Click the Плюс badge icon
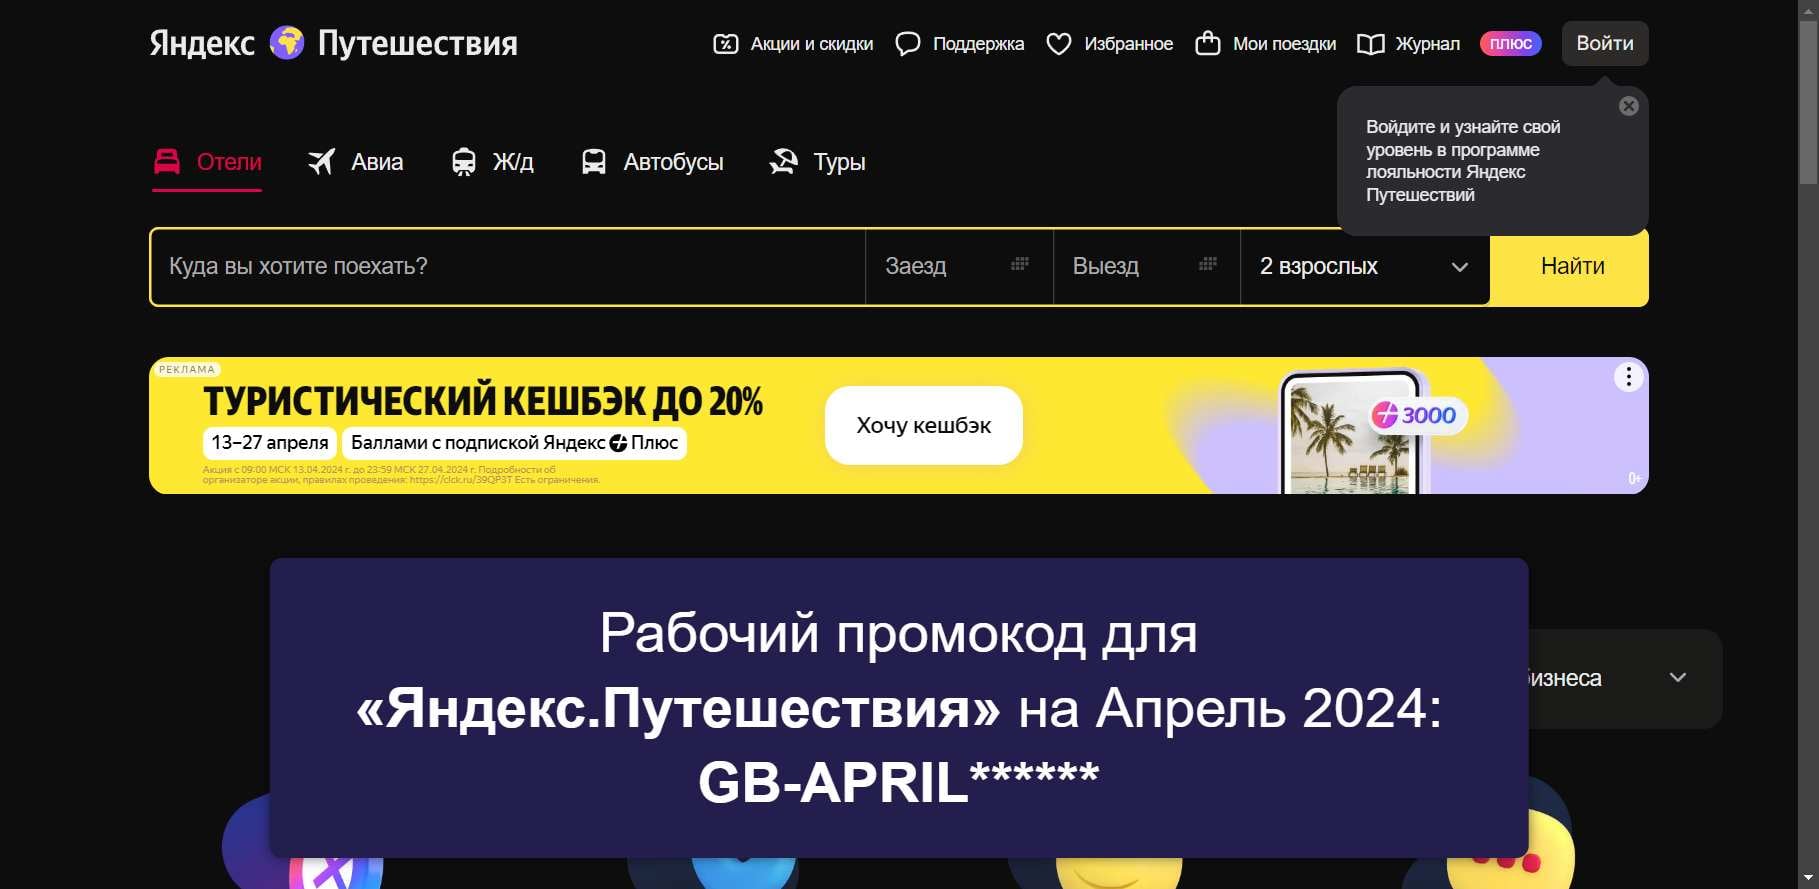This screenshot has height=889, width=1819. (x=1510, y=44)
